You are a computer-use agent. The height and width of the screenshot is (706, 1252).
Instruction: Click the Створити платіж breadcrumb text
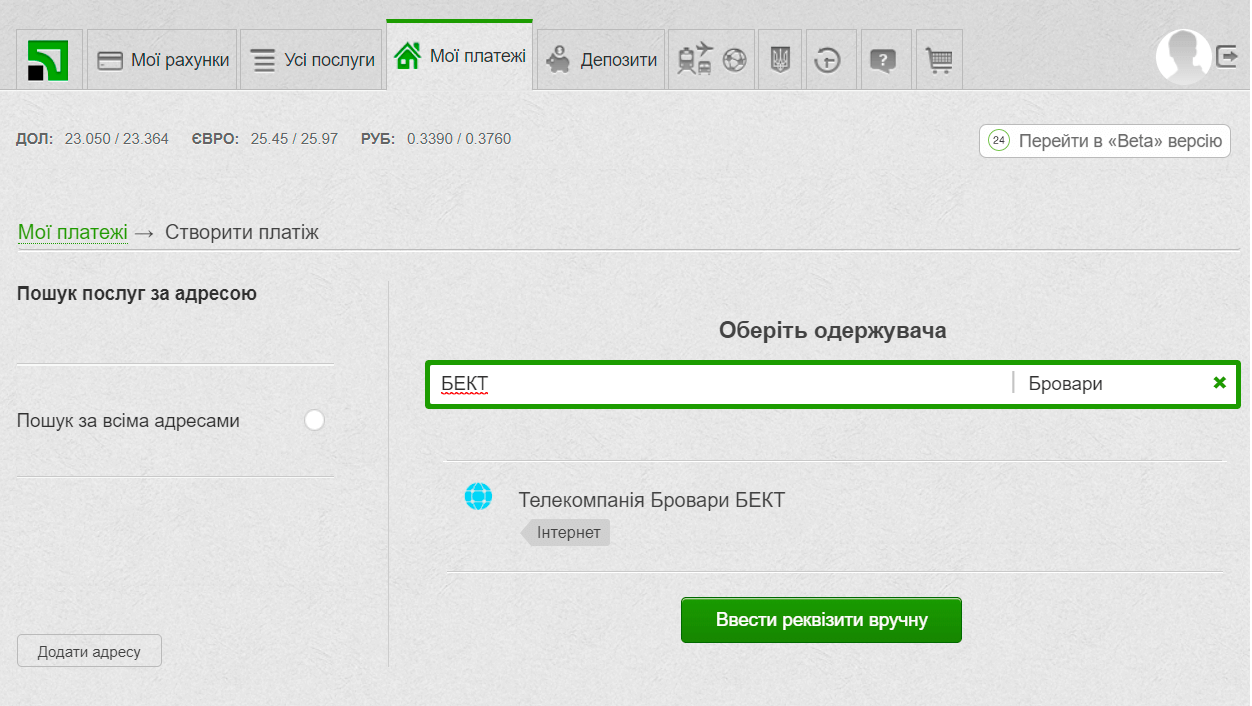(x=242, y=233)
